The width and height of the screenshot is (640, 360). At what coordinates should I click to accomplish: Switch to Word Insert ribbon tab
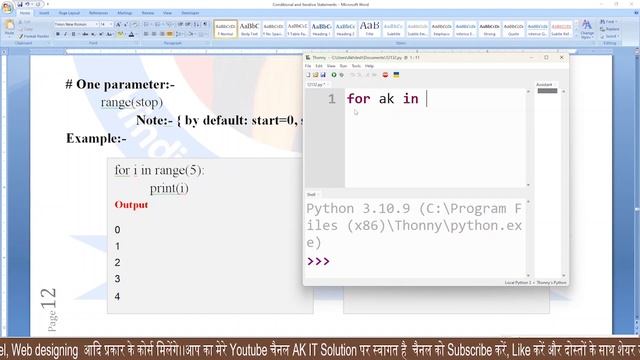click(44, 13)
